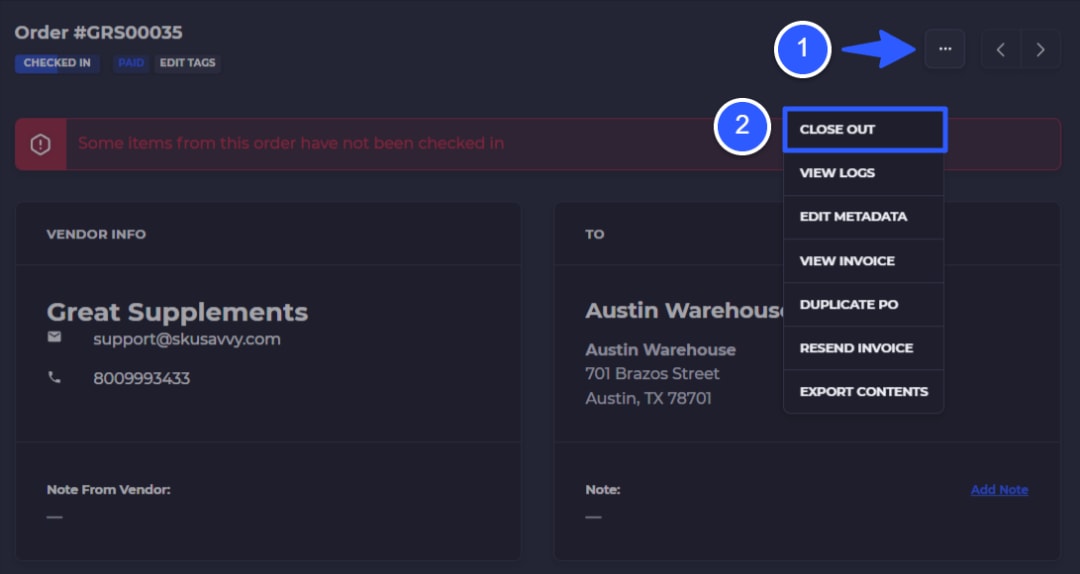1080x574 pixels.
Task: Click the items not checked in warning message
Action: (291, 143)
